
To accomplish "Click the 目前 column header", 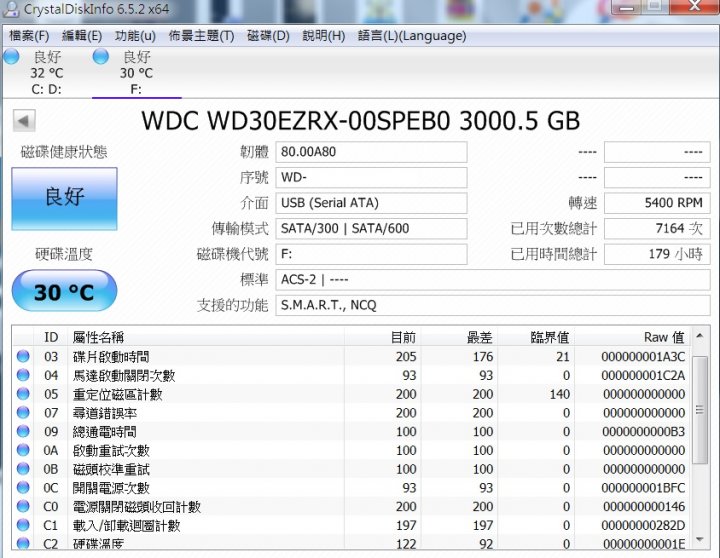I will [x=382, y=337].
